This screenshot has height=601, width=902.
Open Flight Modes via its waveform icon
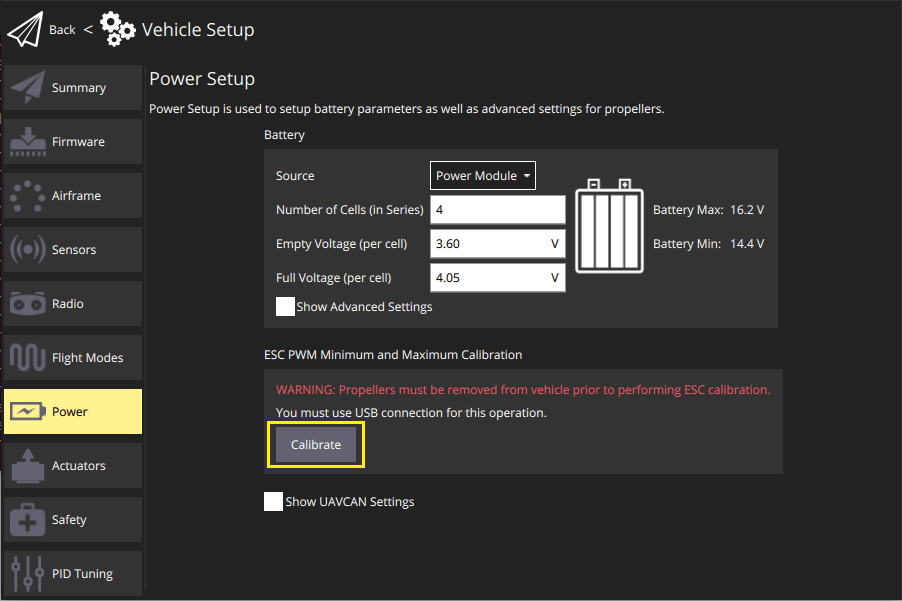point(28,357)
